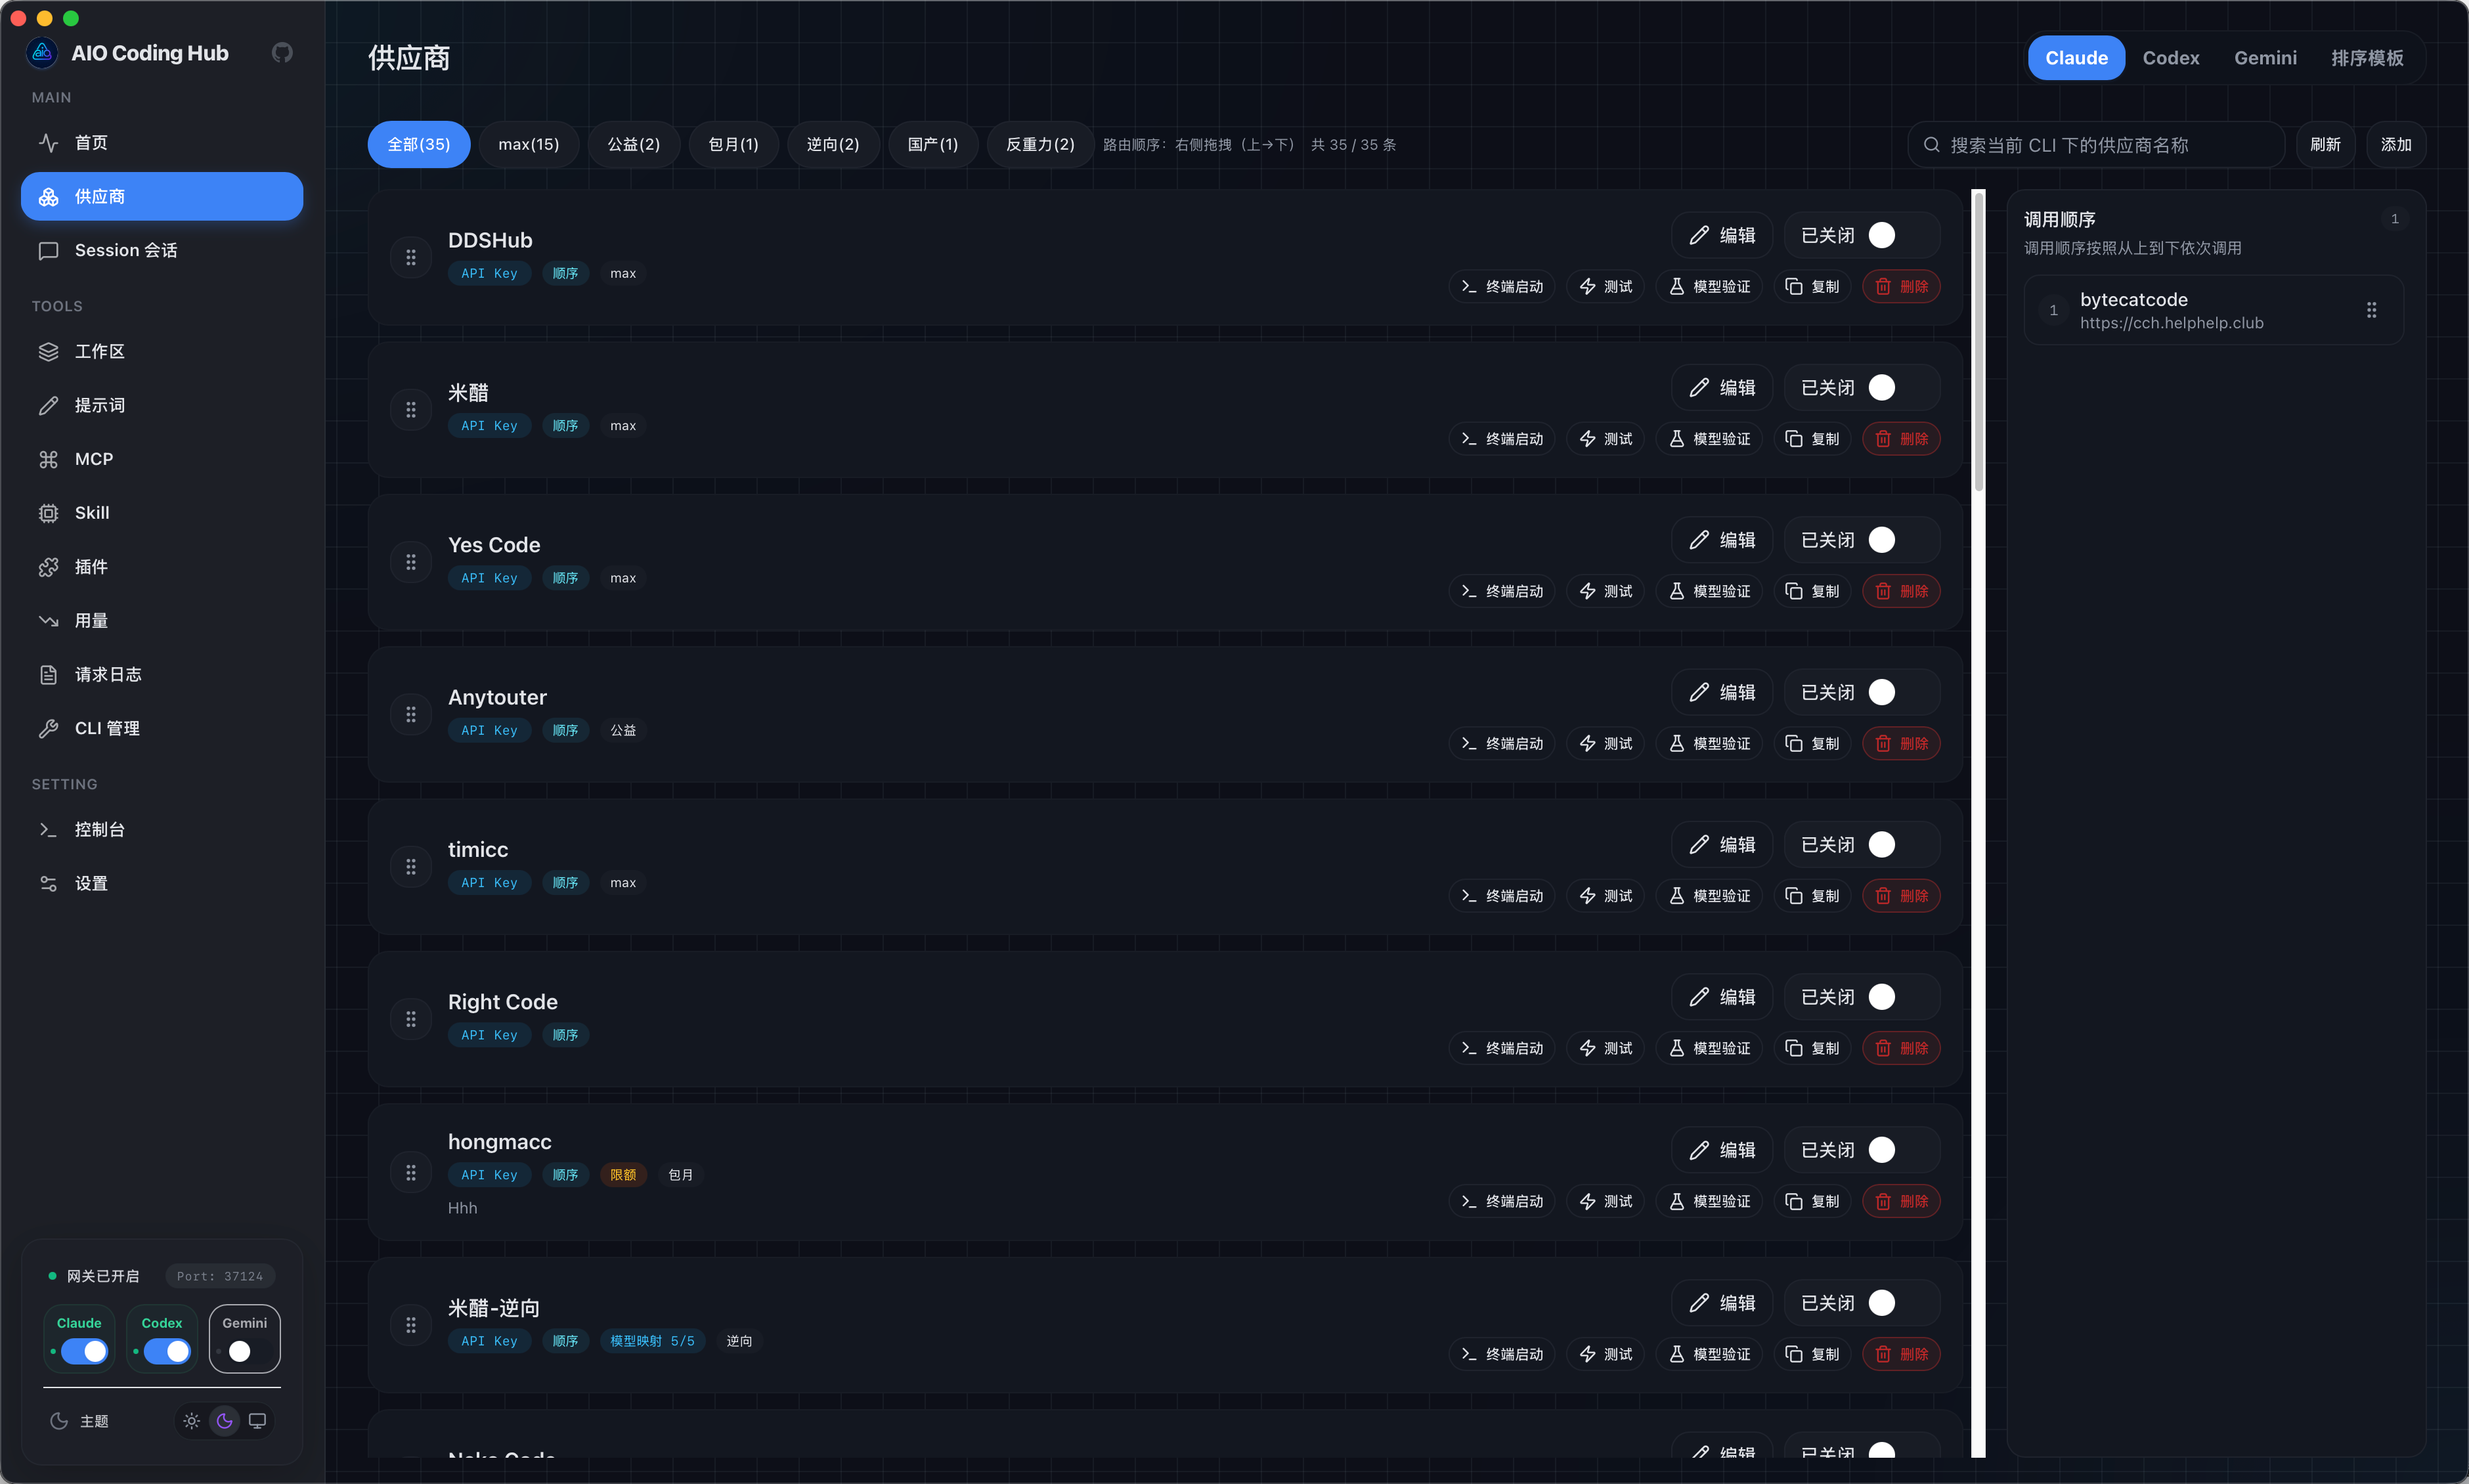Filter providers by 包月(1)
This screenshot has width=2469, height=1484.
[733, 145]
